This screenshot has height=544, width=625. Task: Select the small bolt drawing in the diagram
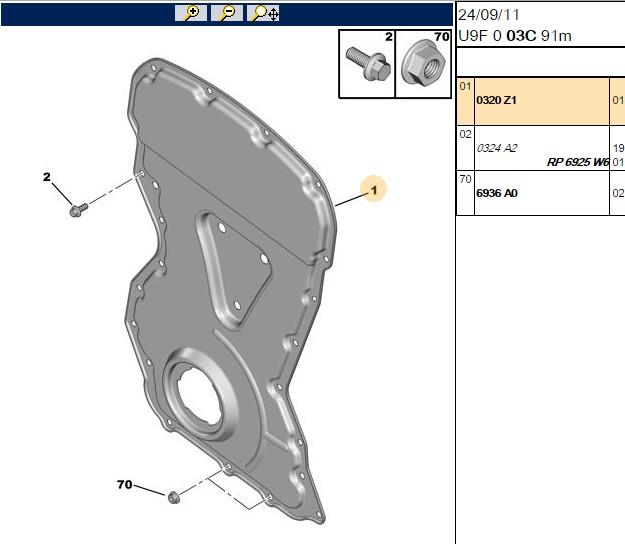tap(79, 210)
